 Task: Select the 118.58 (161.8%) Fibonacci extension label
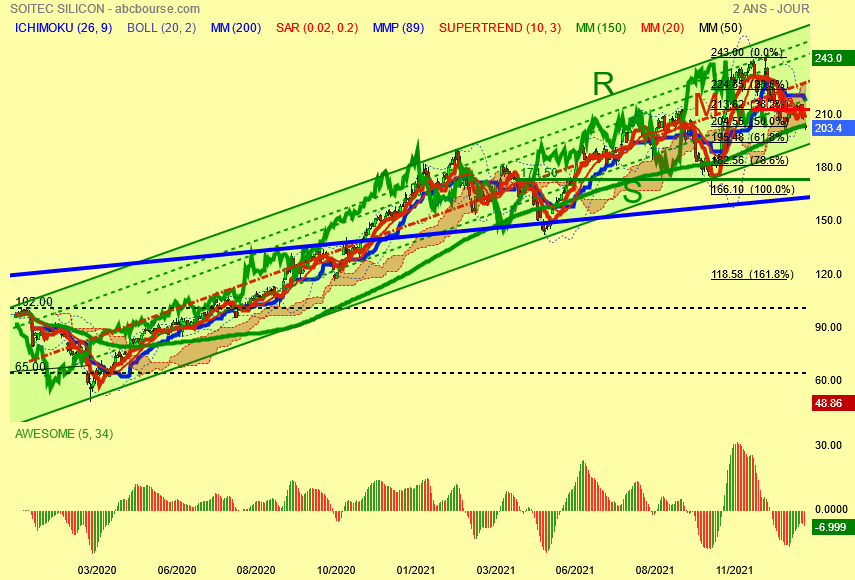(752, 274)
